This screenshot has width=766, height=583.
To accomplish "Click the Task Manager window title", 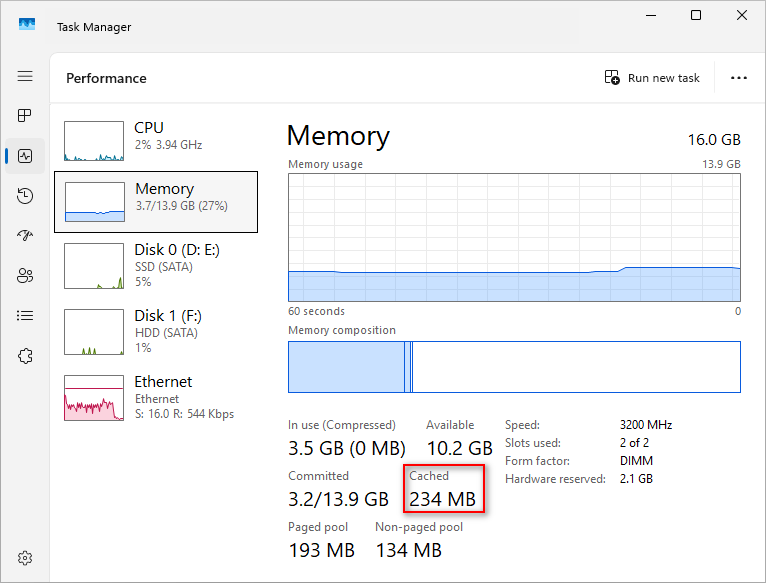I will coord(94,27).
